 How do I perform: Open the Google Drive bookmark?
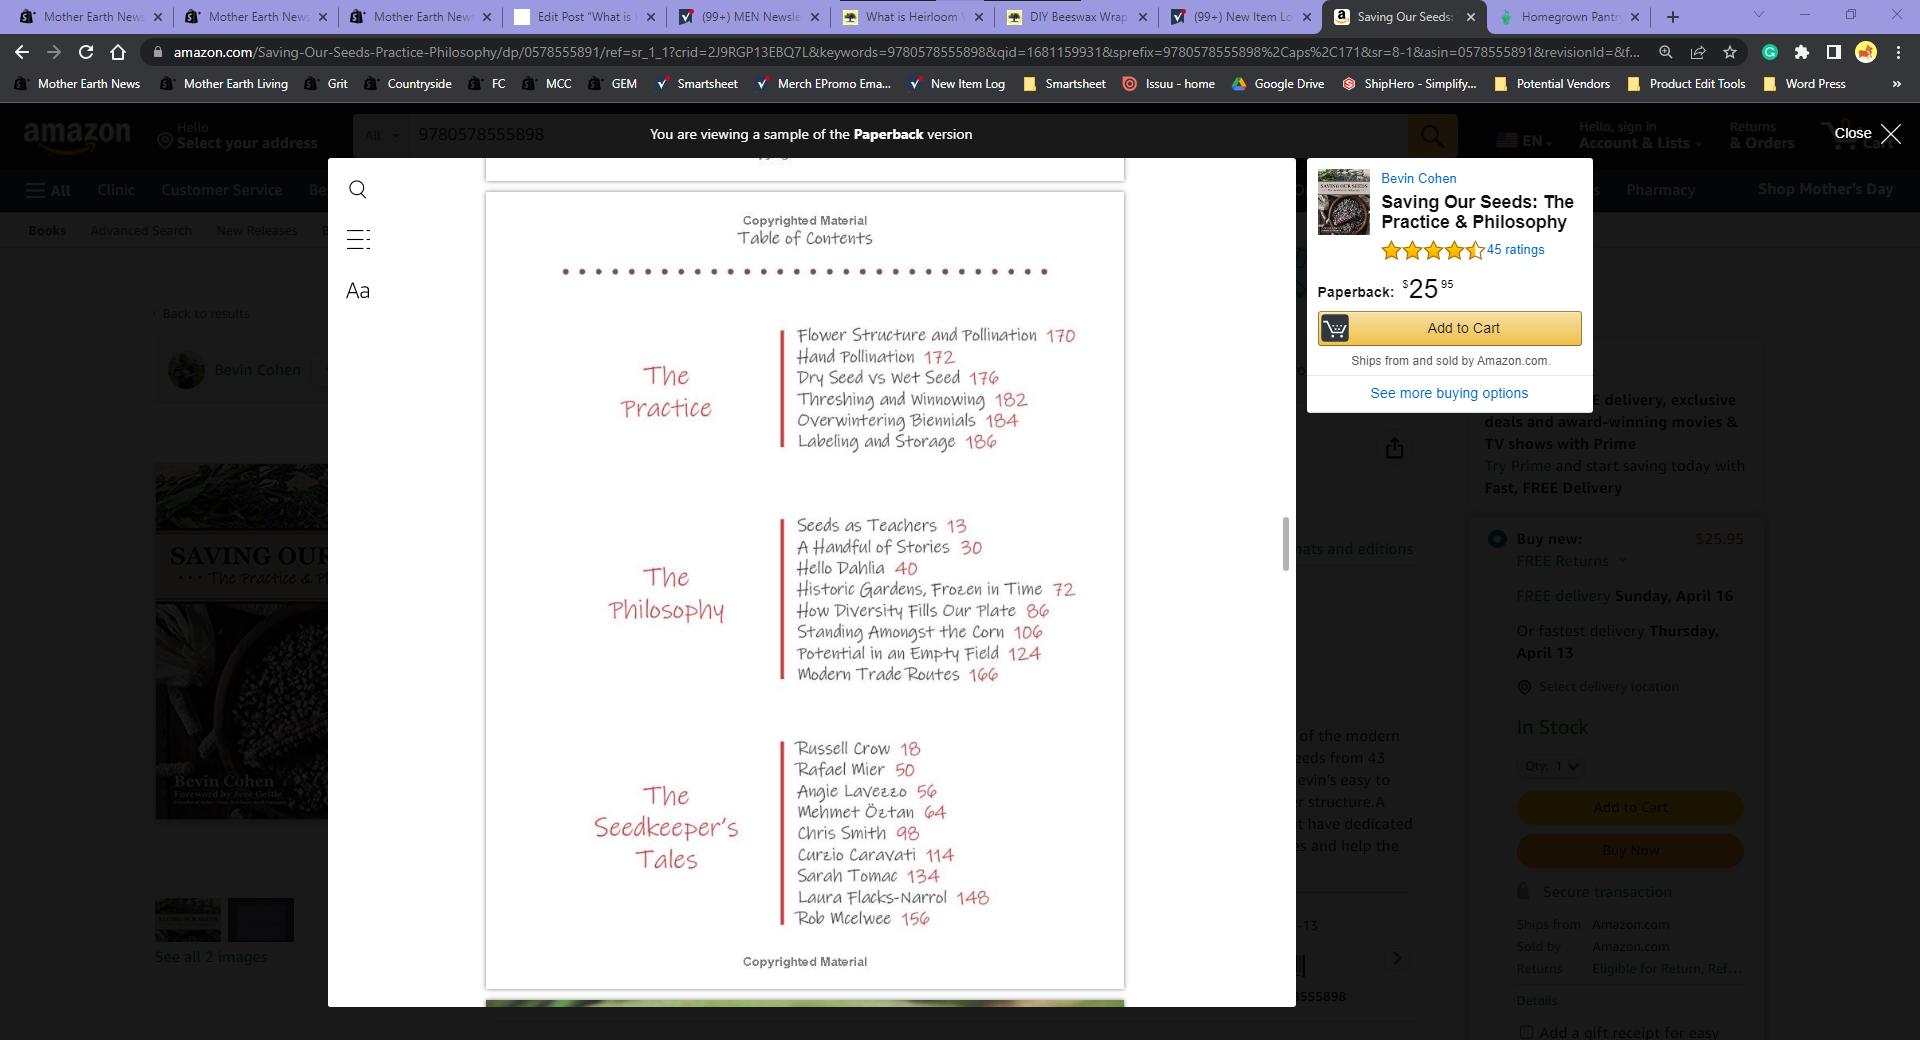pyautogui.click(x=1277, y=84)
